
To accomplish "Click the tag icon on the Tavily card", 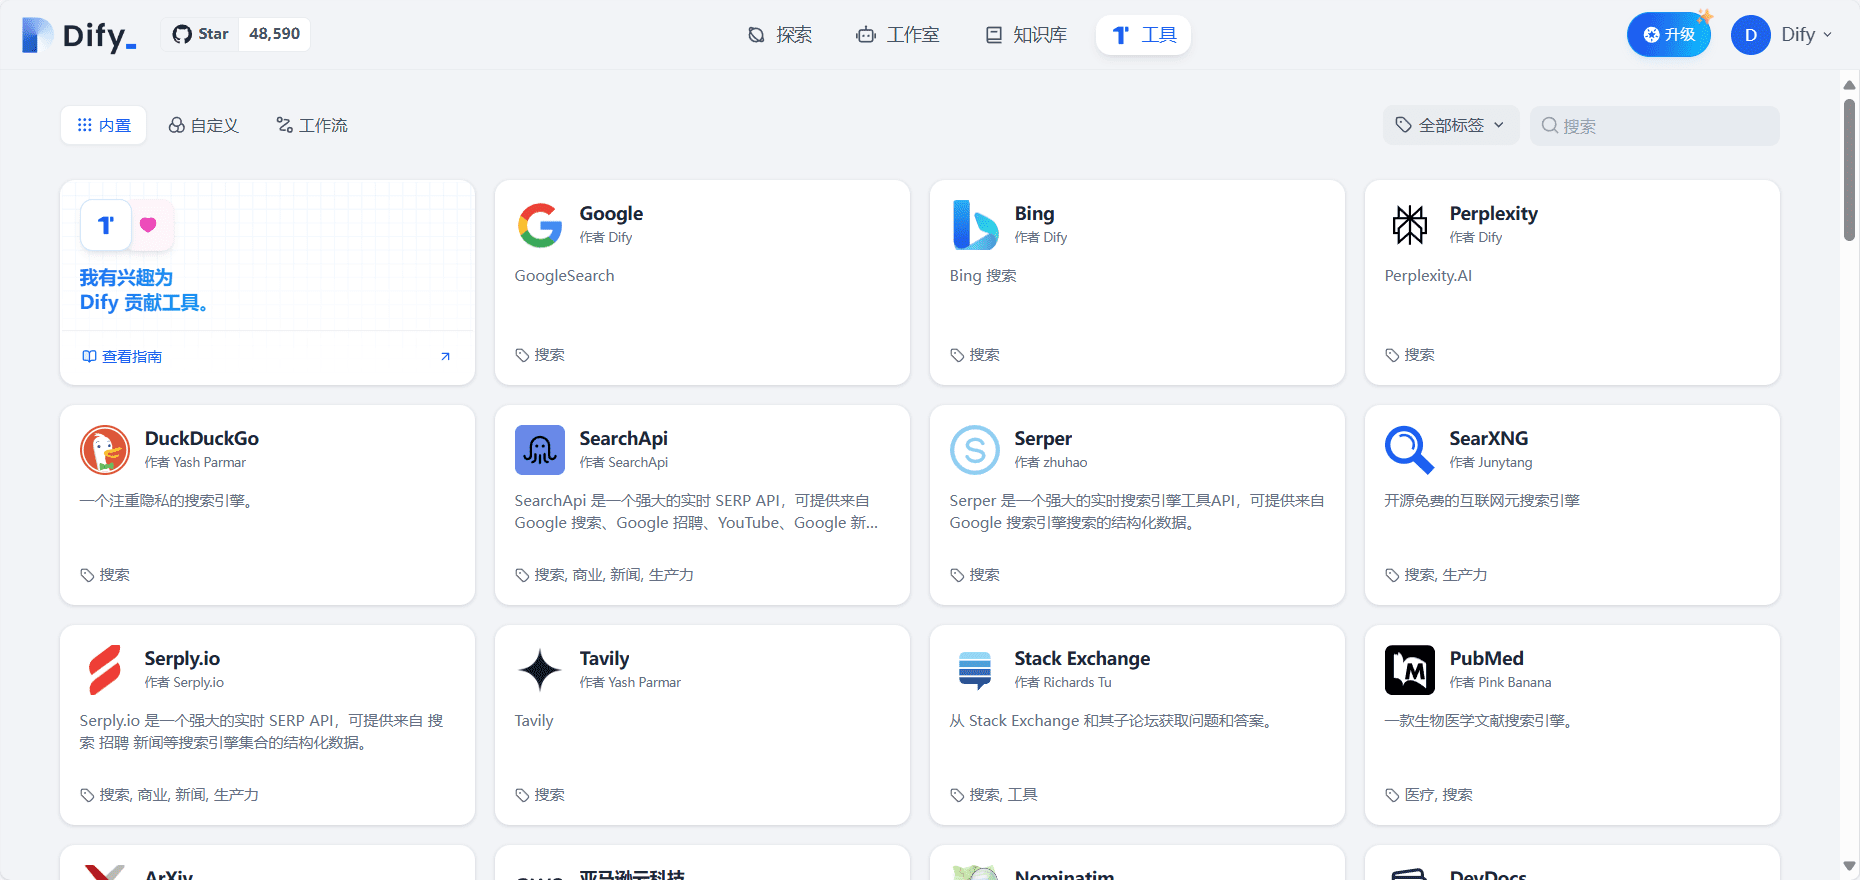I will pyautogui.click(x=522, y=795).
